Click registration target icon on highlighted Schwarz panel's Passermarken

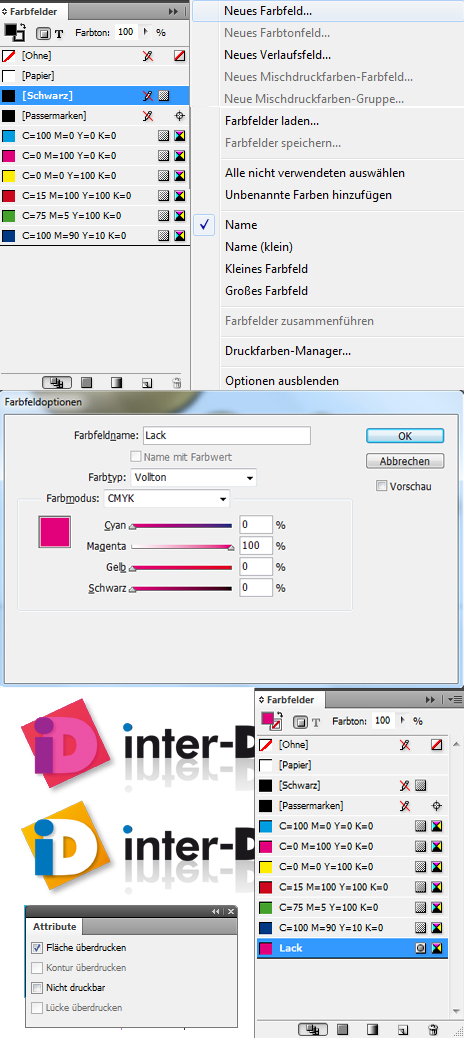coord(179,116)
